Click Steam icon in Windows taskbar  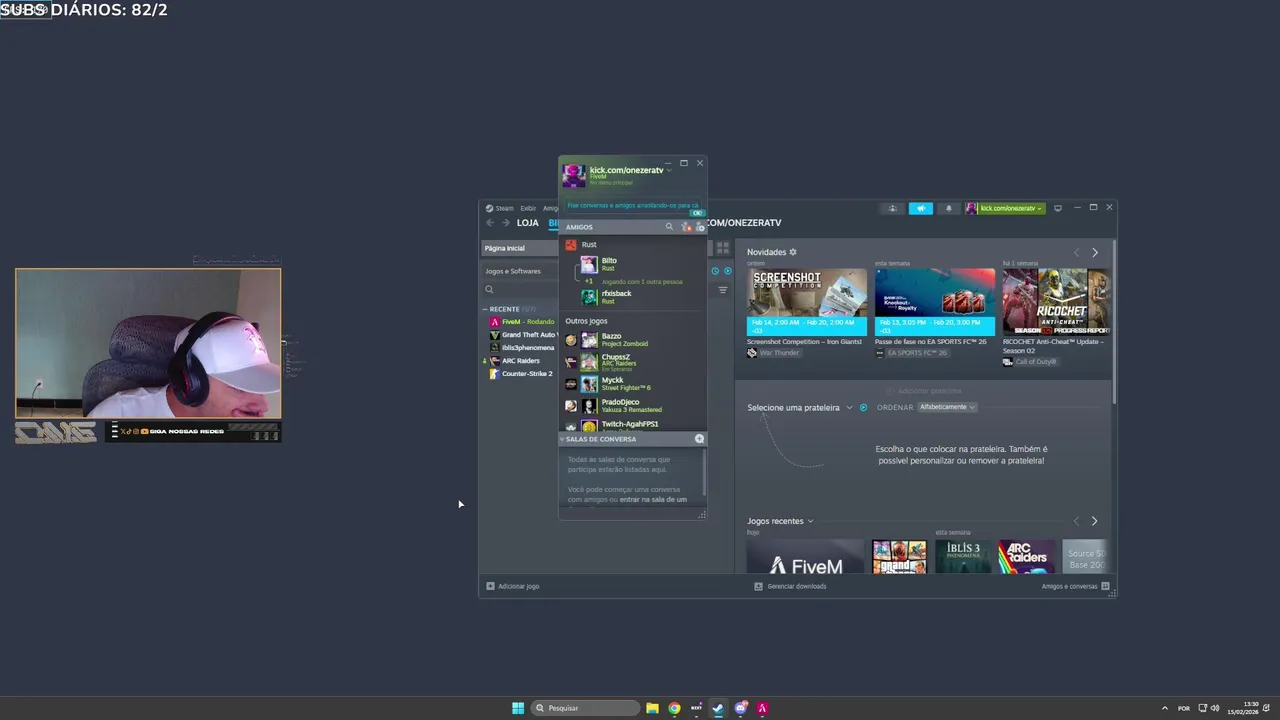(x=718, y=708)
